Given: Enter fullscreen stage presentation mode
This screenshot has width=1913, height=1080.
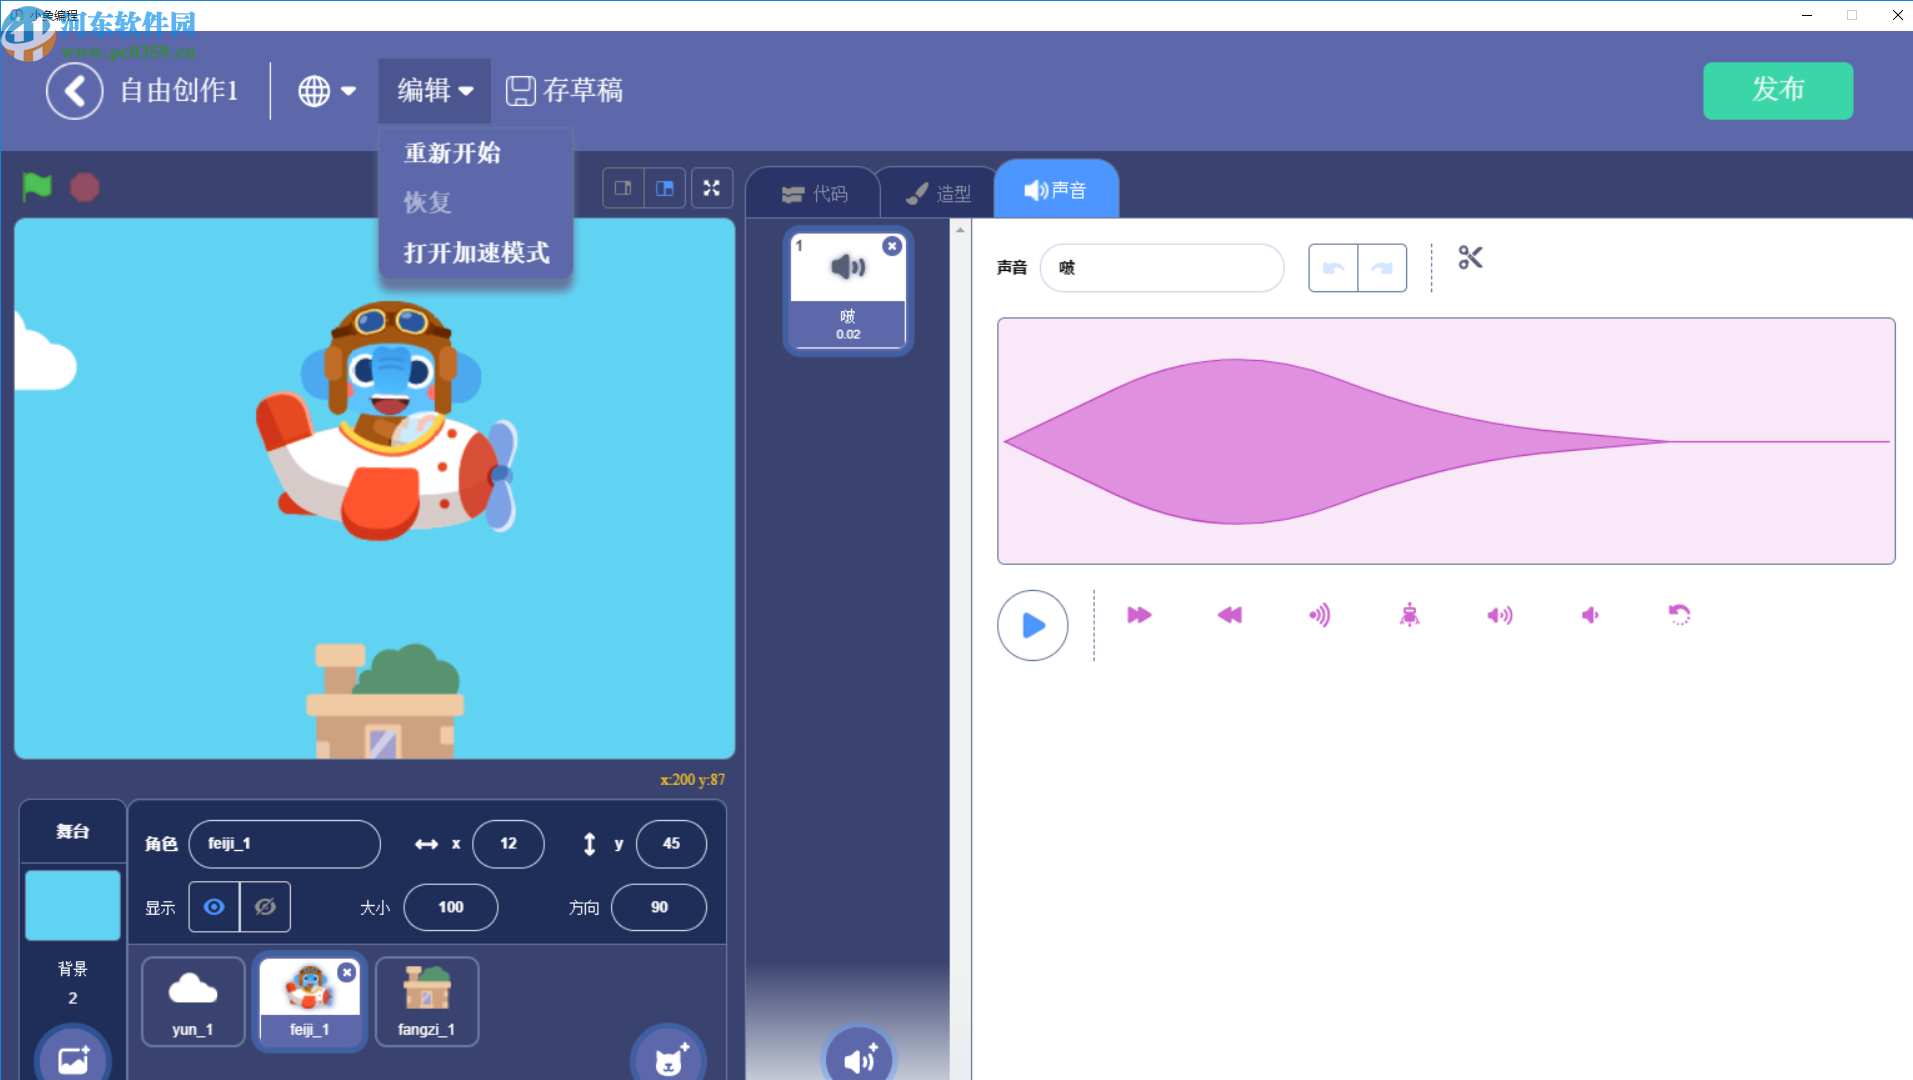Looking at the screenshot, I should click(712, 187).
